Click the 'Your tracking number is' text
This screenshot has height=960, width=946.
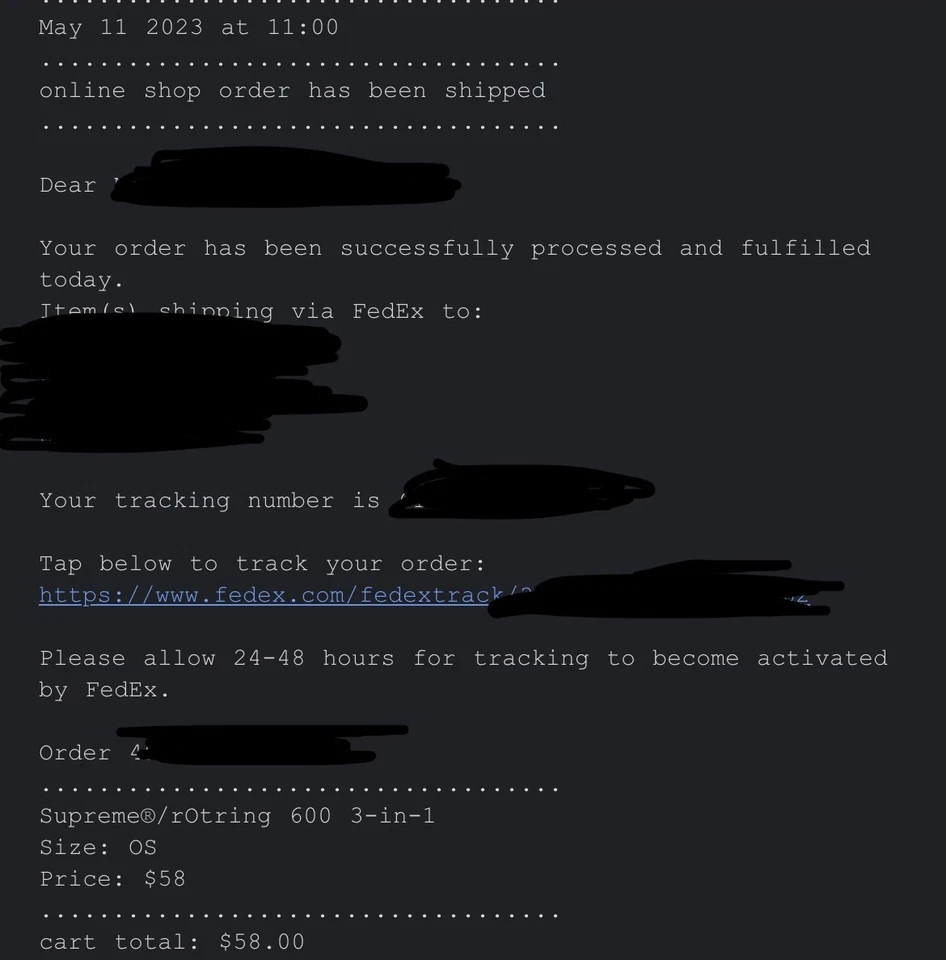coord(209,501)
